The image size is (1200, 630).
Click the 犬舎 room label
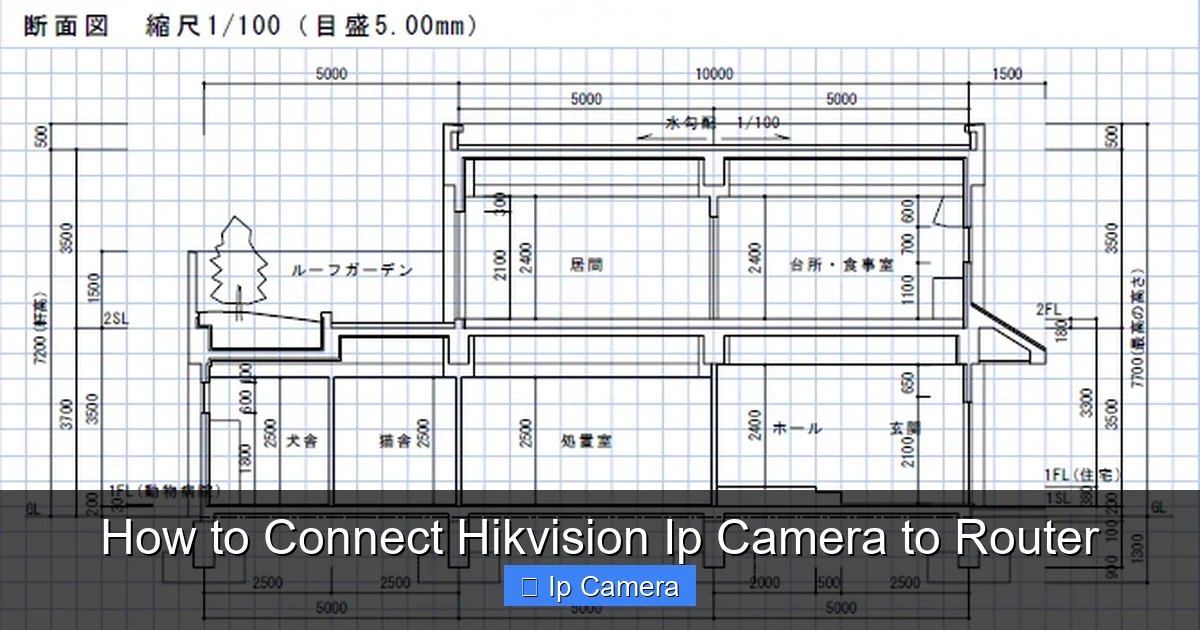302,440
